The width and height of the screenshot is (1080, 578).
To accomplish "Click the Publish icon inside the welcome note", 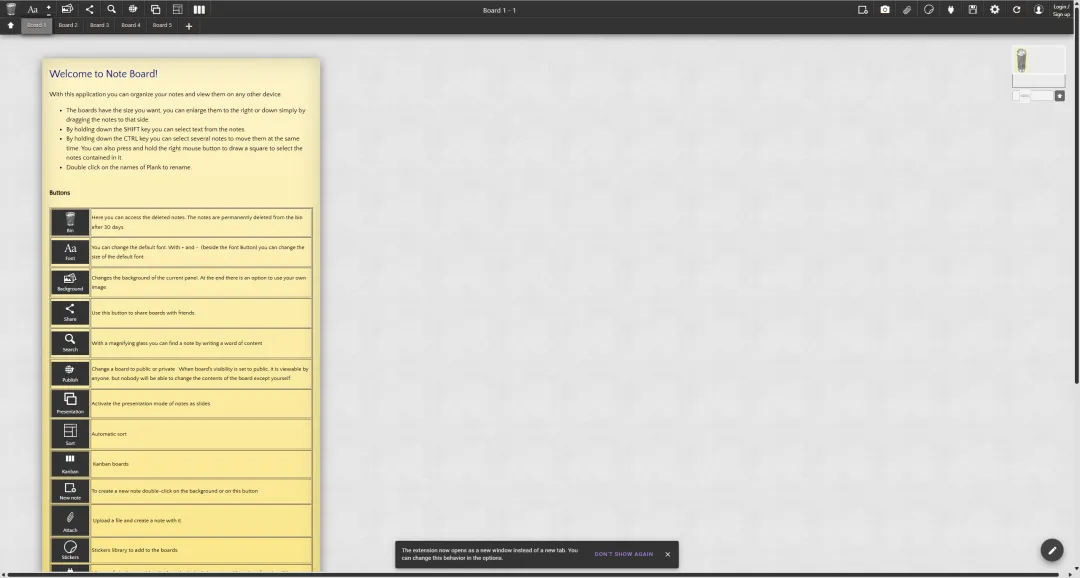I will tap(70, 373).
